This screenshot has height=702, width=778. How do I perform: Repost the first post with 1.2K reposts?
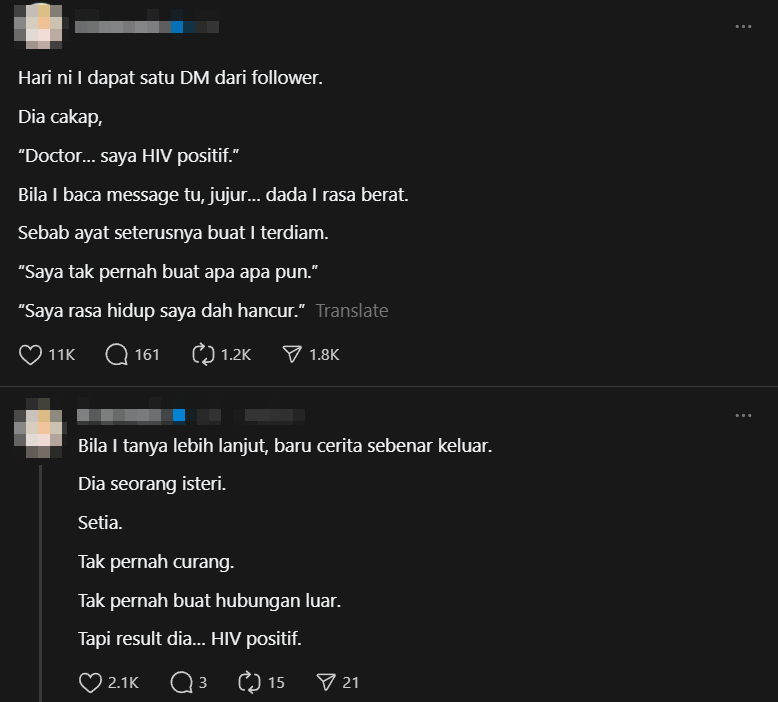pyautogui.click(x=203, y=354)
